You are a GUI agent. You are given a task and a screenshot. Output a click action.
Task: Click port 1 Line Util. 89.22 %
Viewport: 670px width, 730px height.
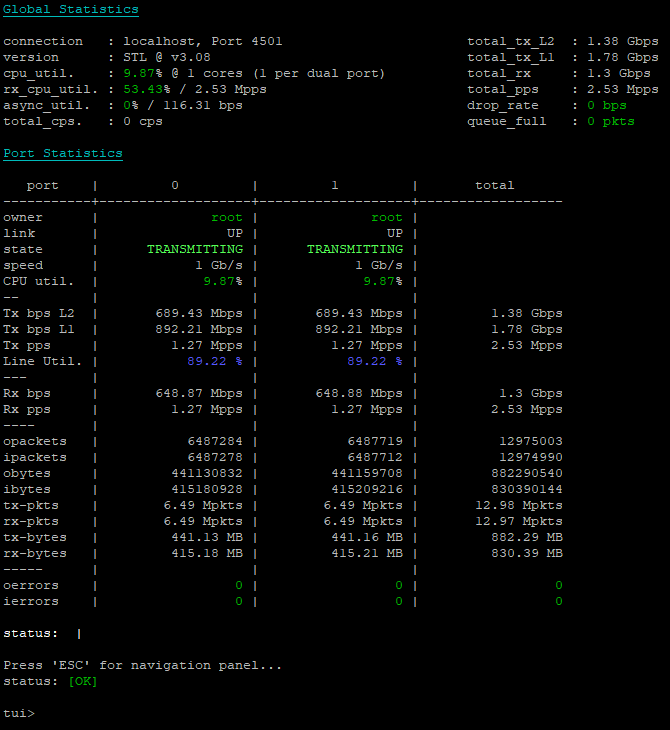coord(375,361)
